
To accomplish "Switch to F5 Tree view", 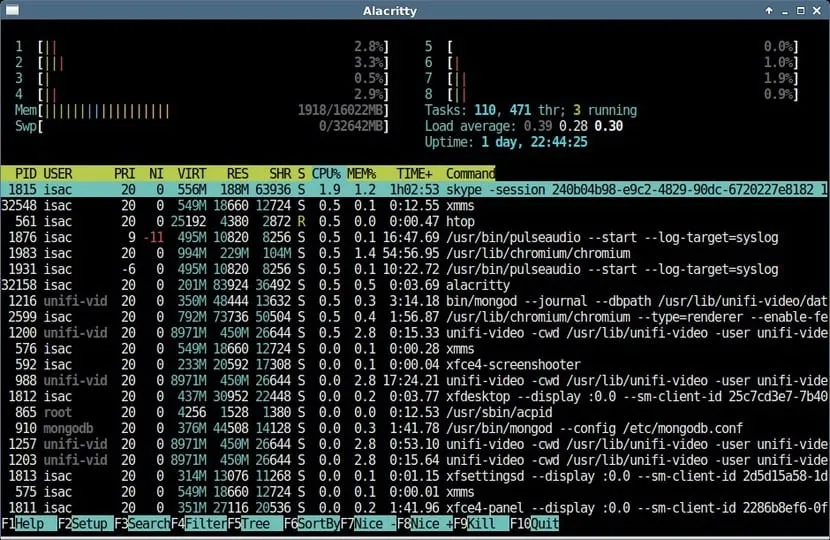I will (x=255, y=524).
